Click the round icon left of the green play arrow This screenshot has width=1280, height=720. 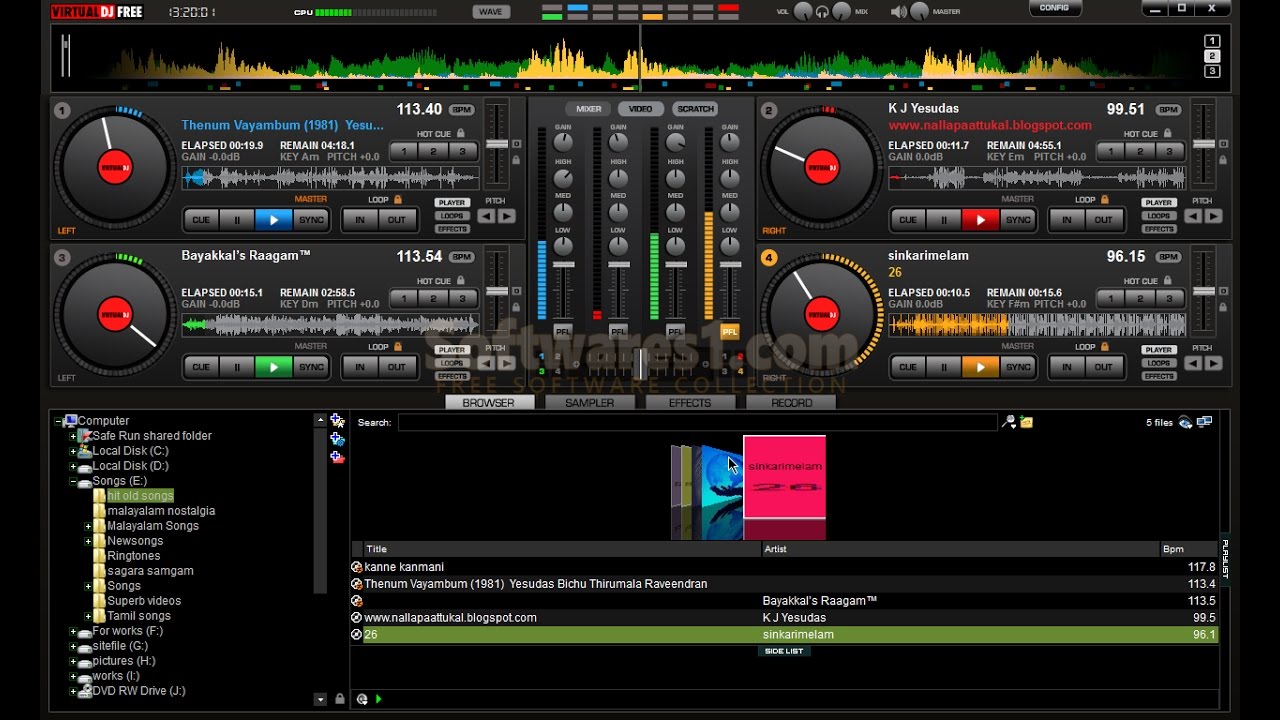[x=362, y=699]
